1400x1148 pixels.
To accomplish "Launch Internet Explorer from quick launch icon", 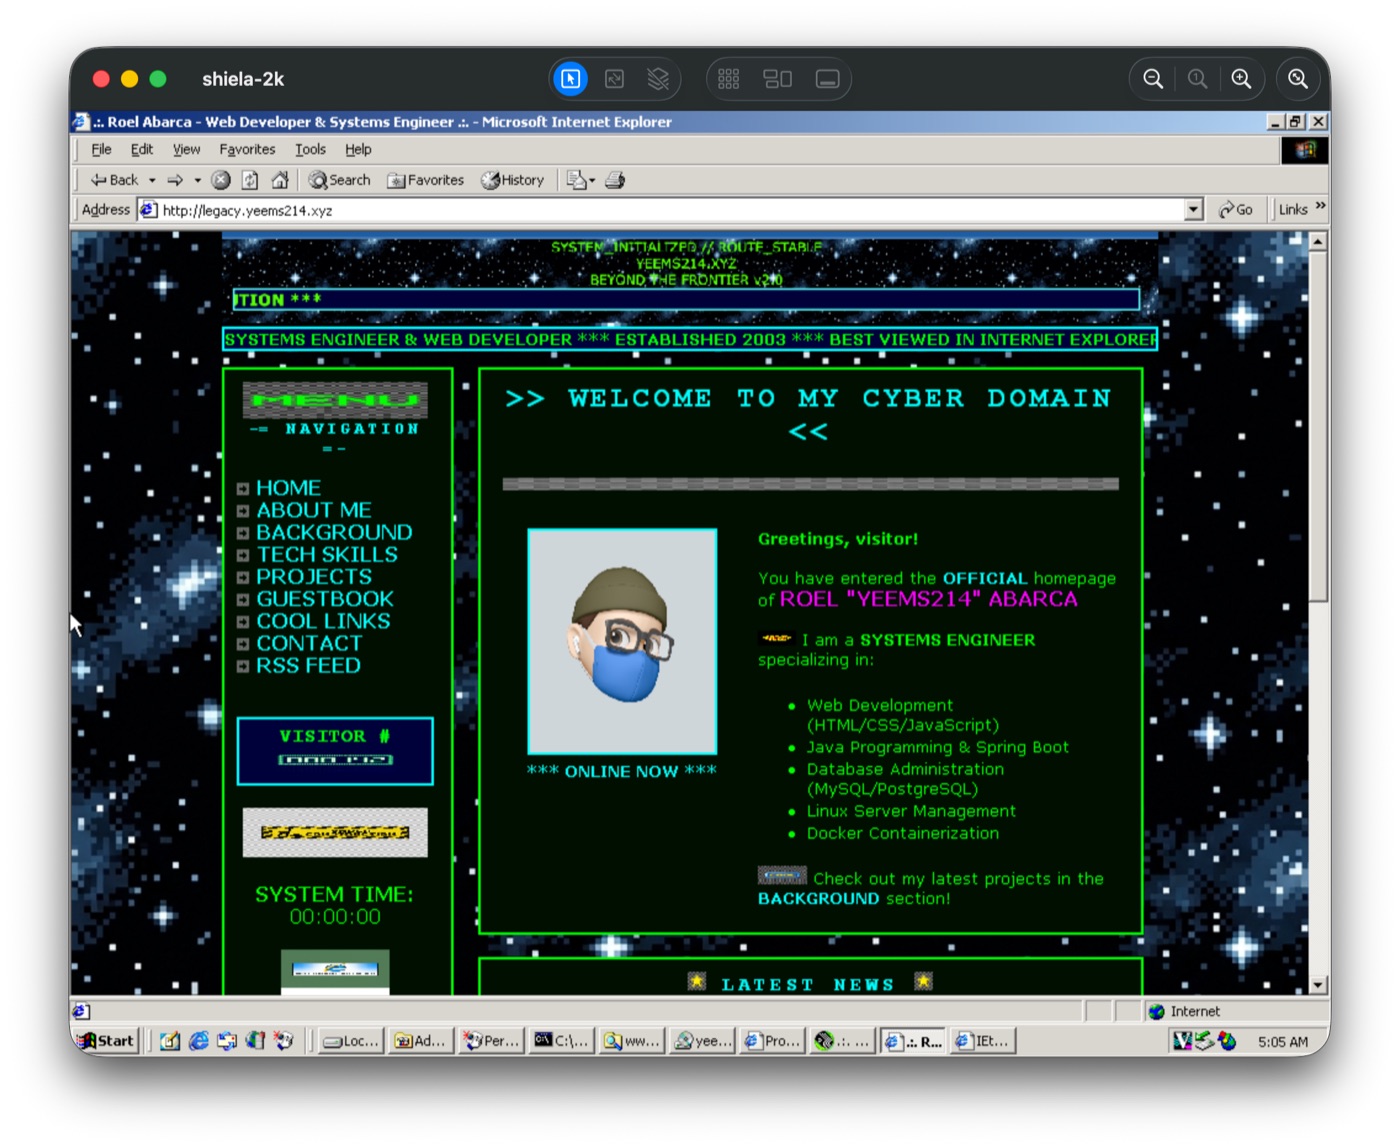I will (x=199, y=1041).
